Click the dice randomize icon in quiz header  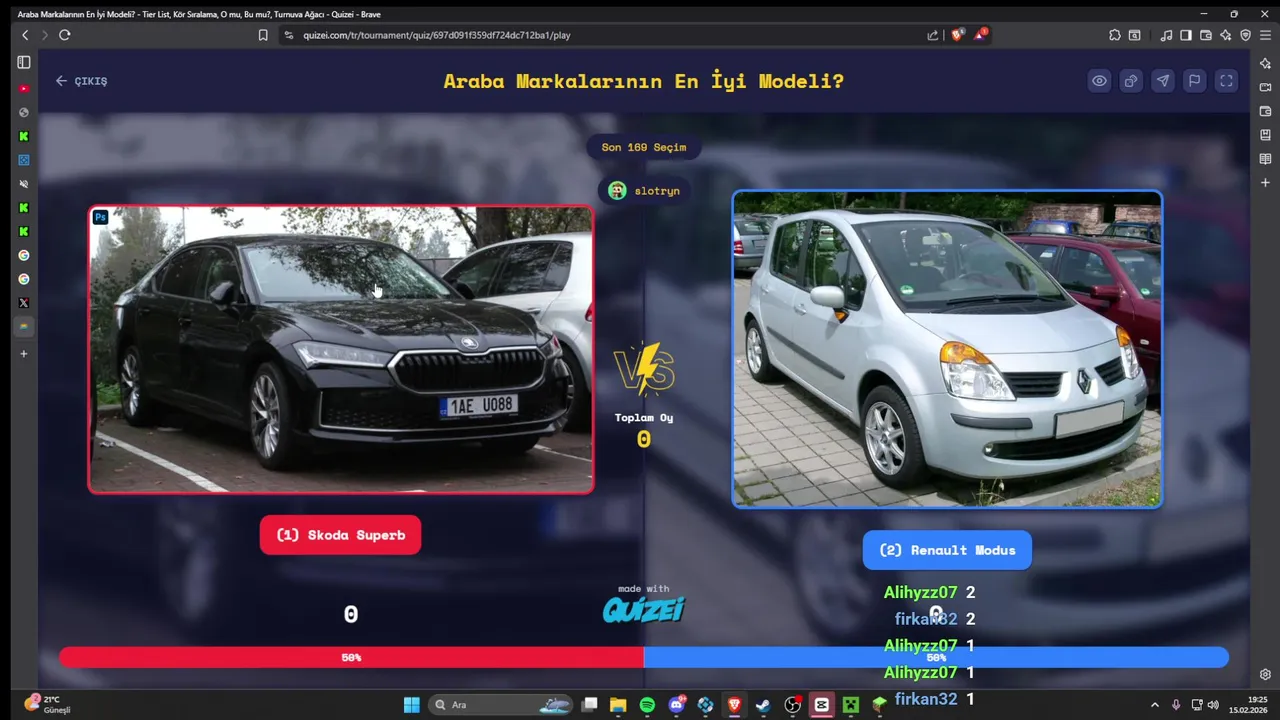1131,81
